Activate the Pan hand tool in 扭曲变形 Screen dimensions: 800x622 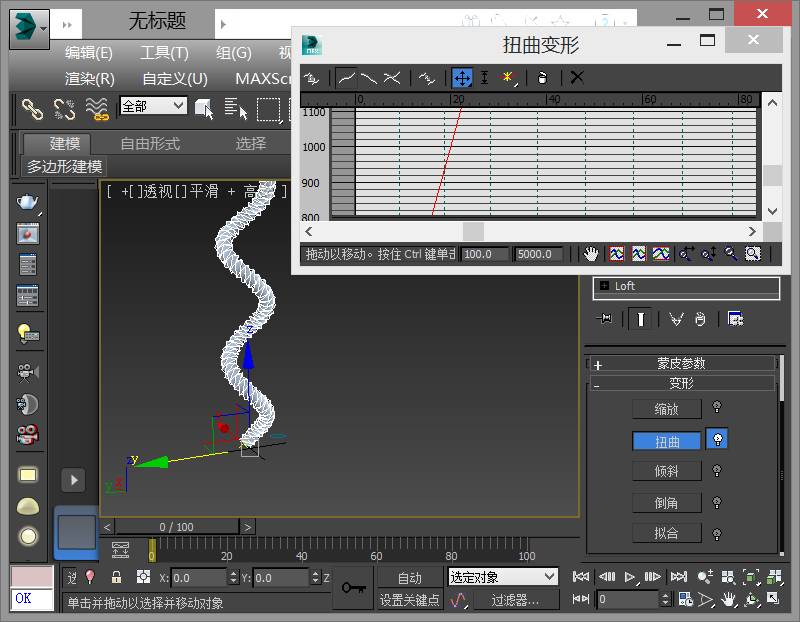click(x=591, y=254)
